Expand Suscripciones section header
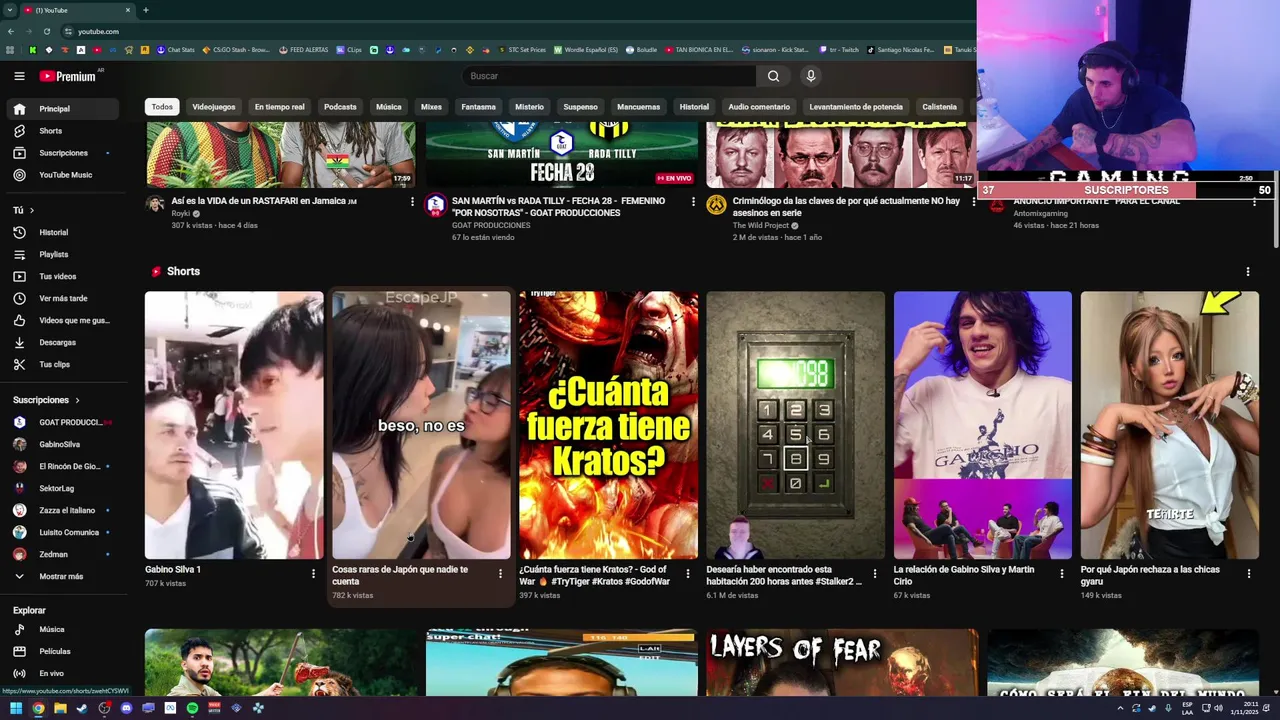Screen dimensions: 1280x720 click(x=46, y=400)
